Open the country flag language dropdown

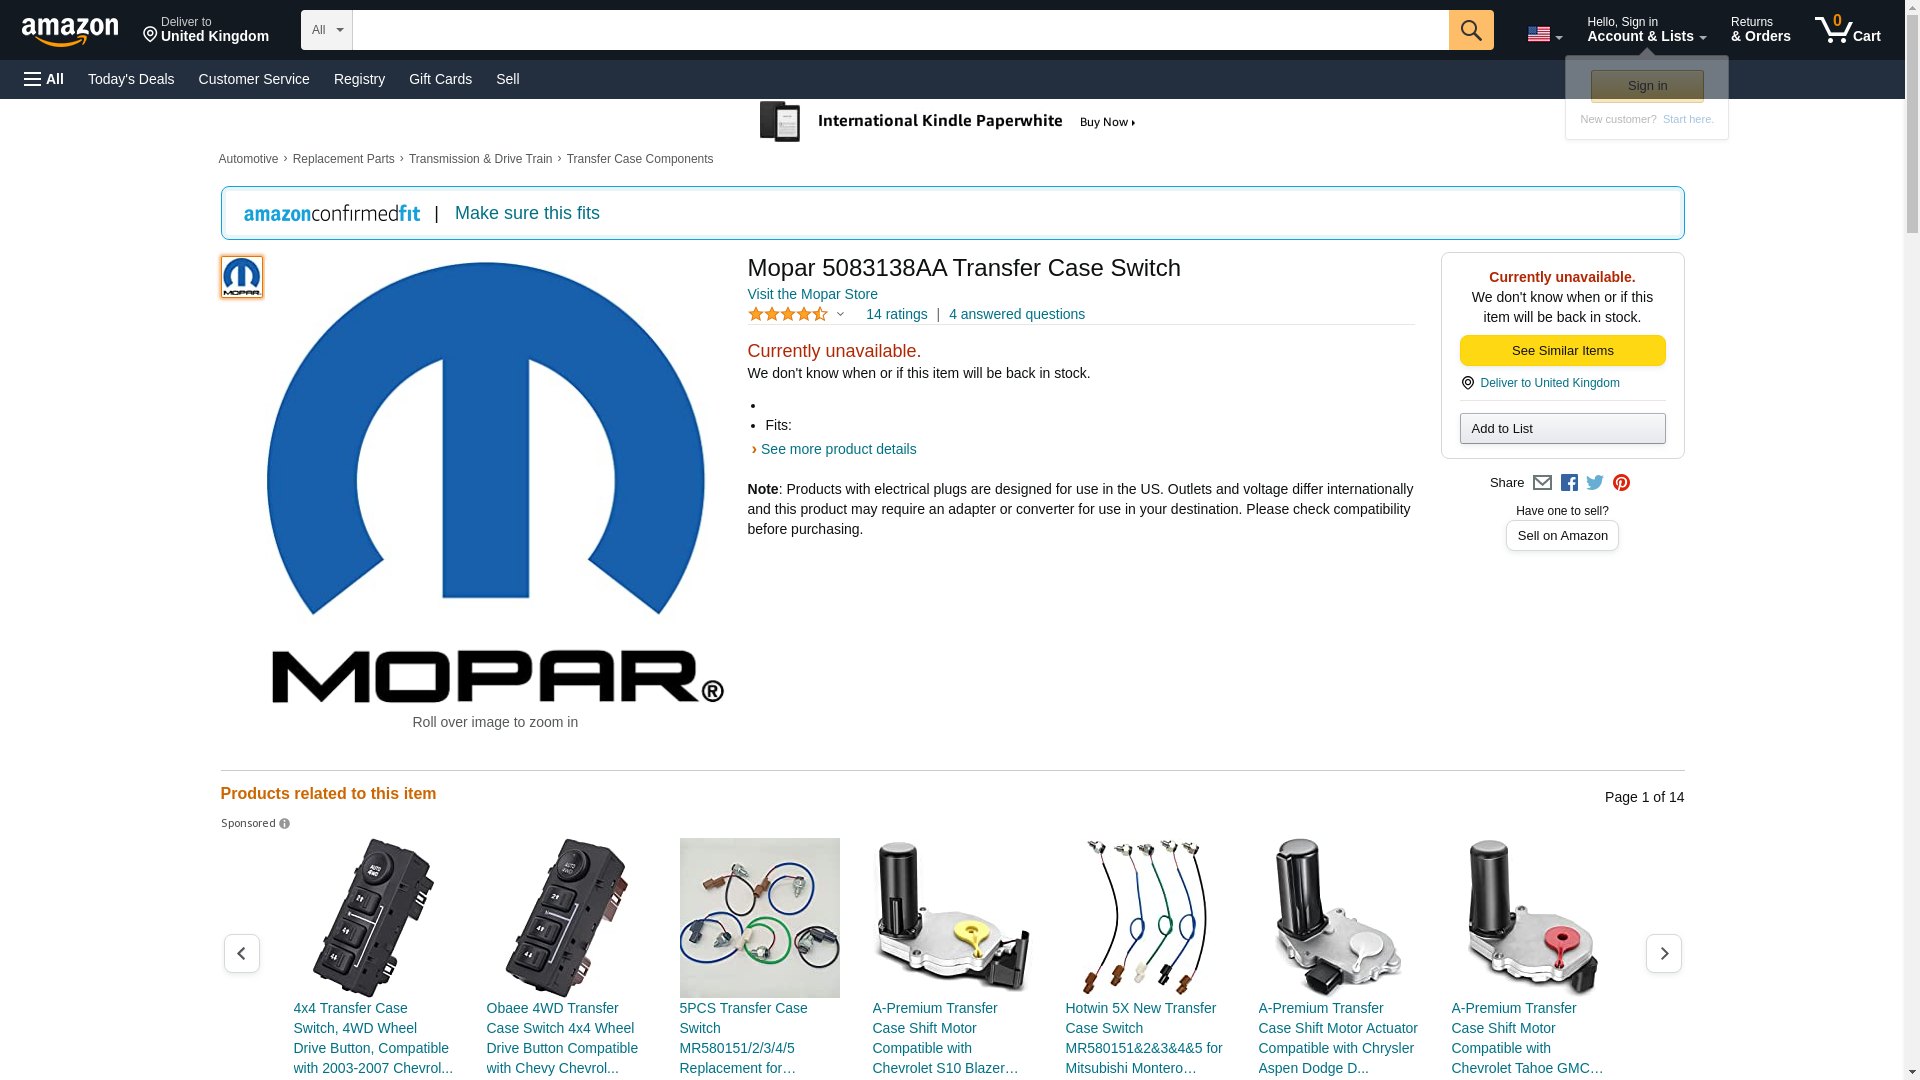click(1544, 34)
